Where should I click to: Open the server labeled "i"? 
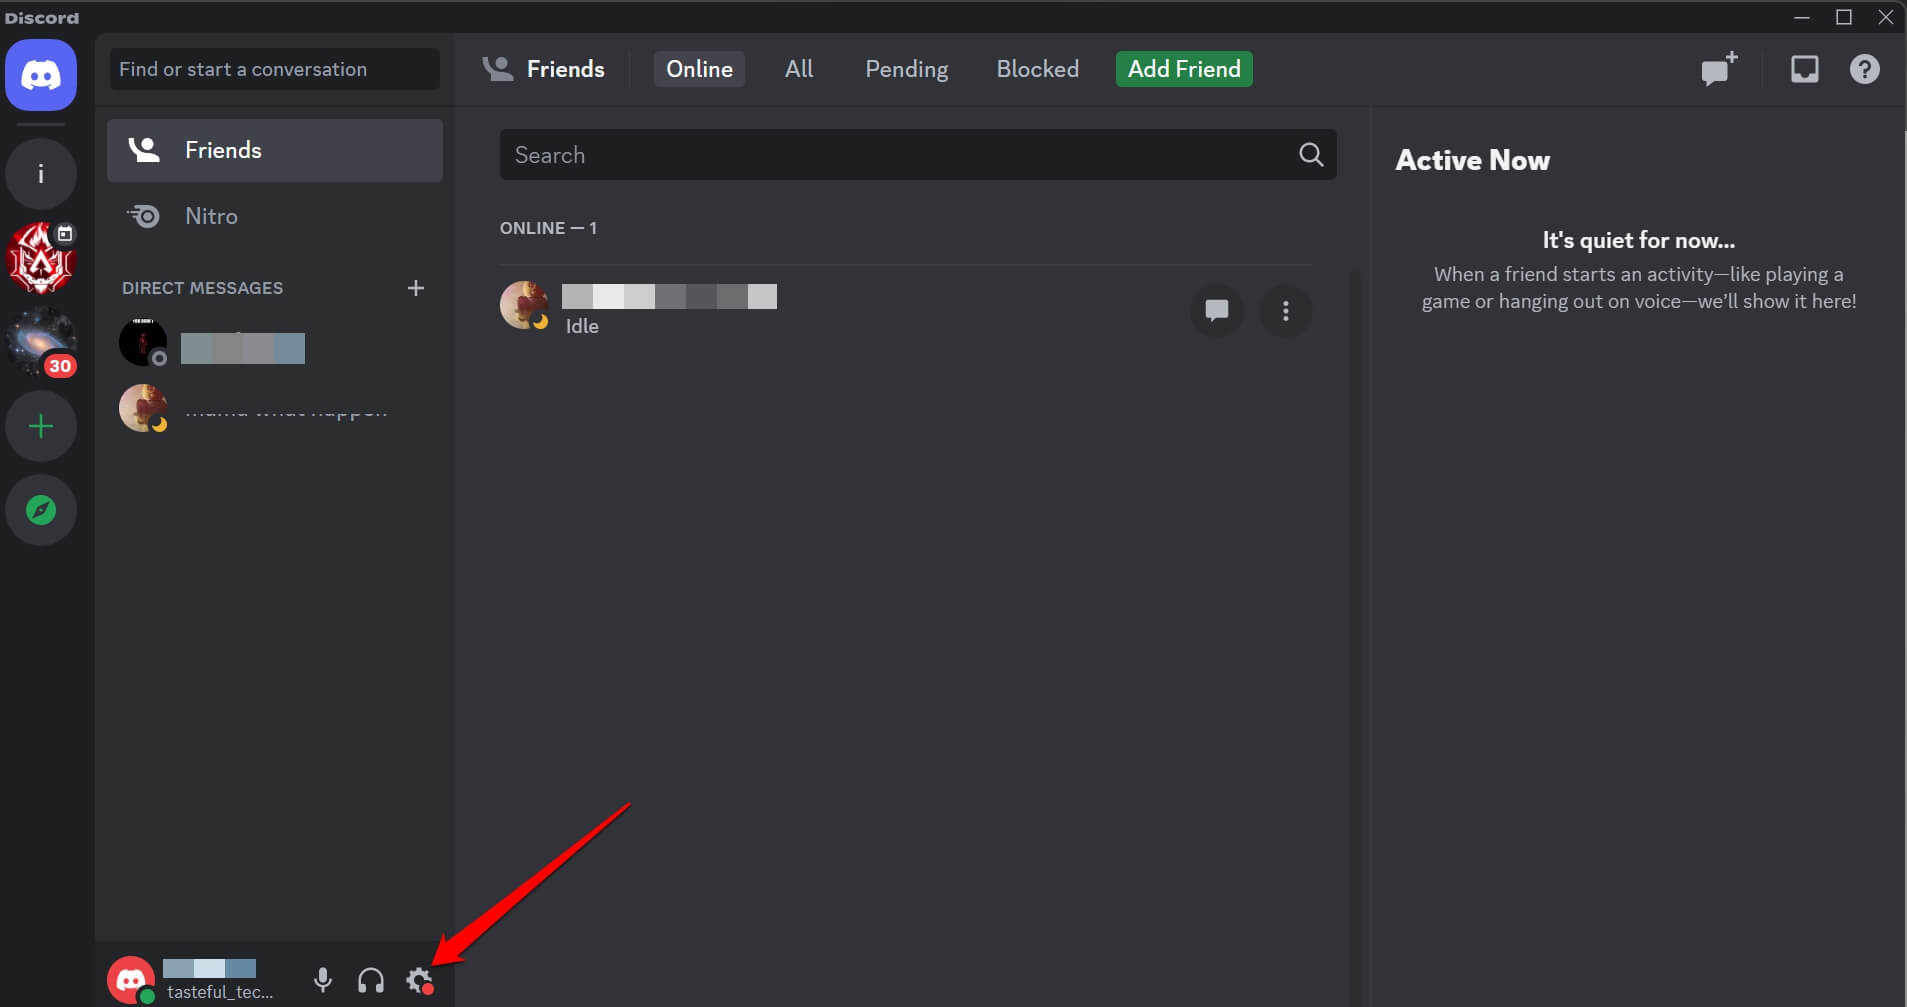[x=41, y=174]
